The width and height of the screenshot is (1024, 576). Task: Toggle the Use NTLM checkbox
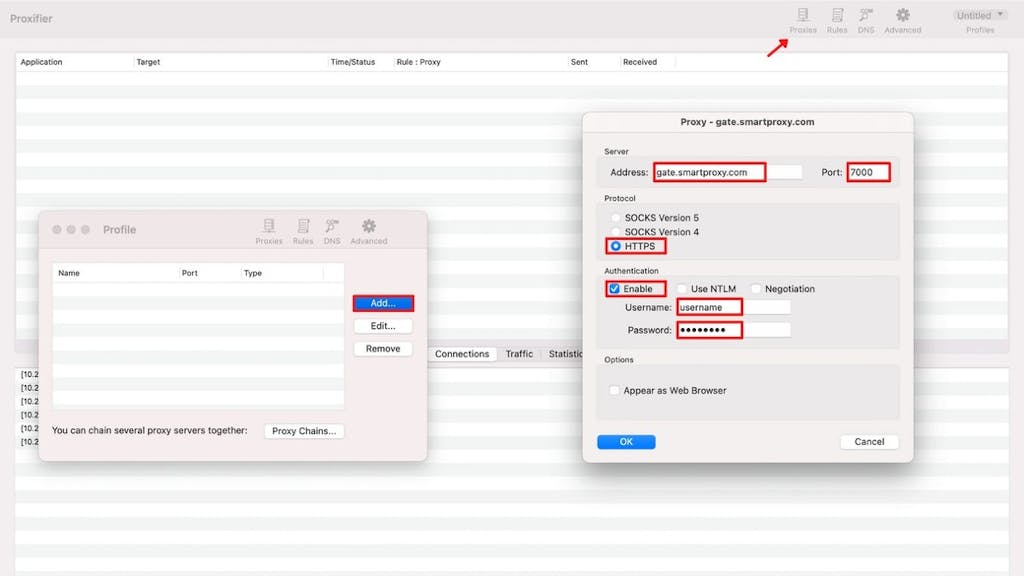point(682,289)
